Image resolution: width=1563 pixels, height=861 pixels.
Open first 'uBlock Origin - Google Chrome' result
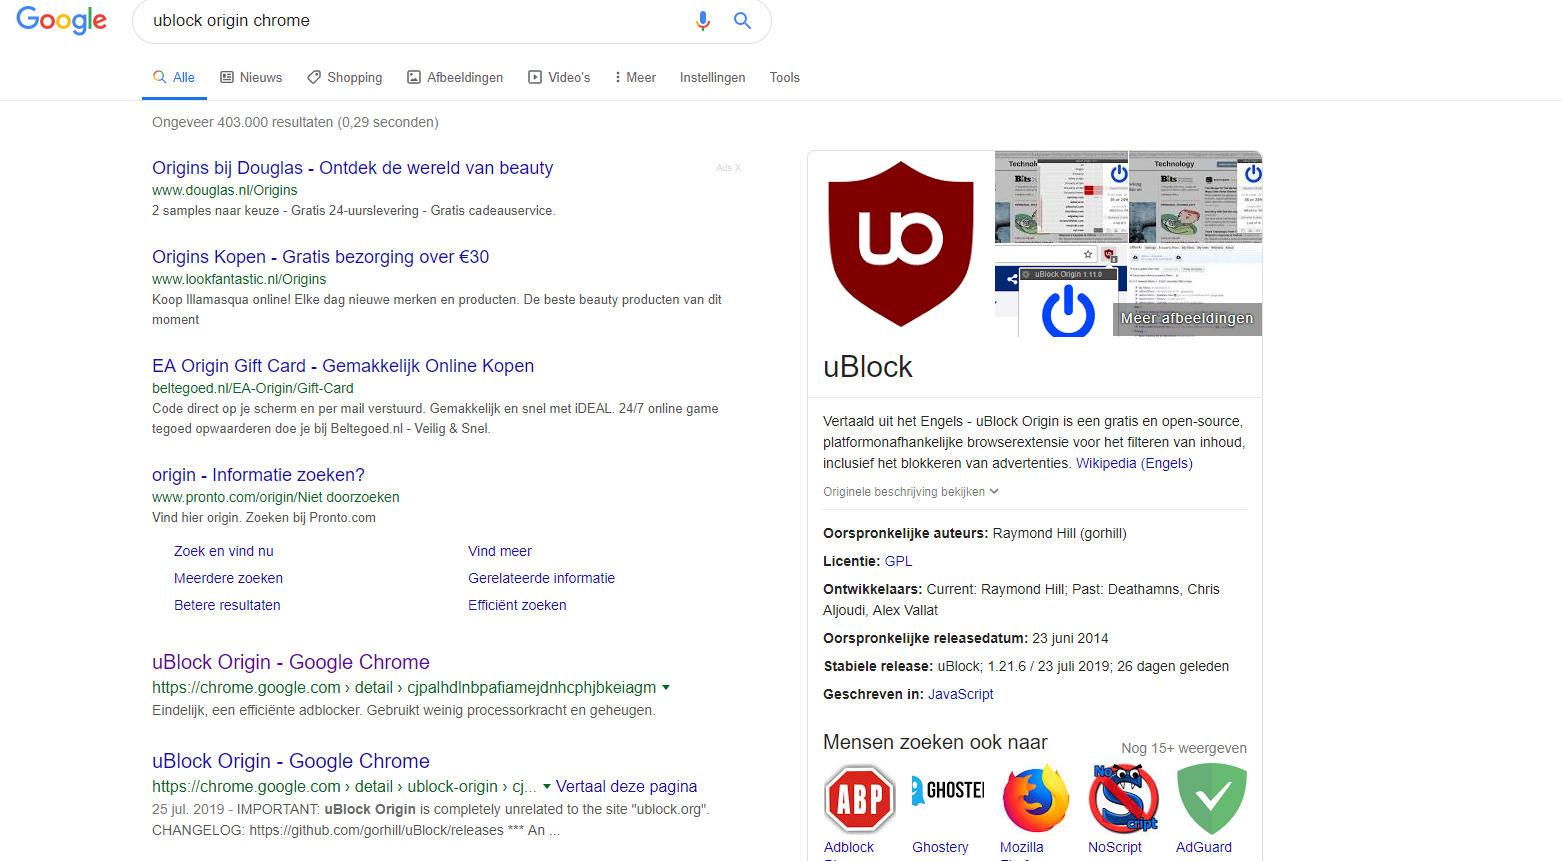(291, 662)
